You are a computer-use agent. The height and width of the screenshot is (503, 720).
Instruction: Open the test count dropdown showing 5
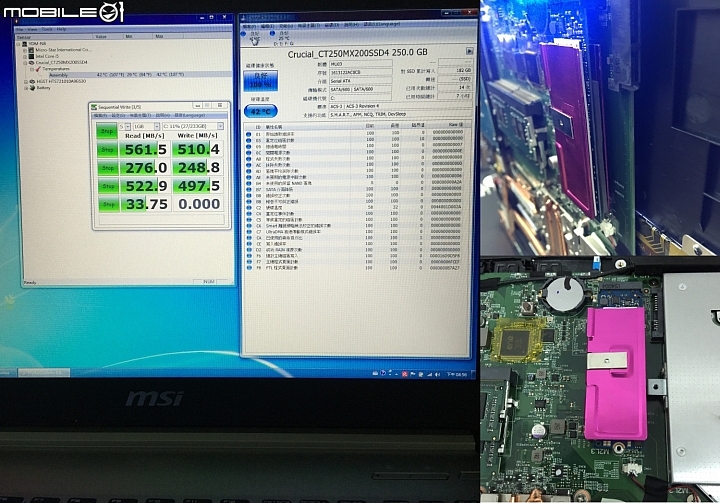[125, 126]
